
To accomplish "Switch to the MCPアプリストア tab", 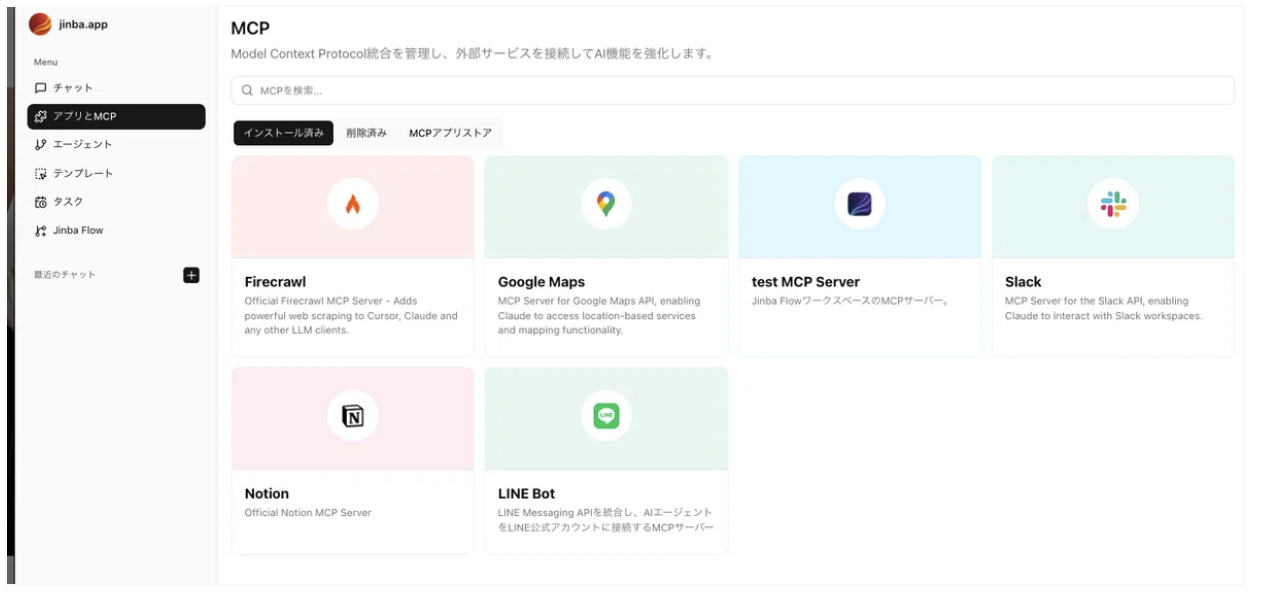I will [450, 133].
